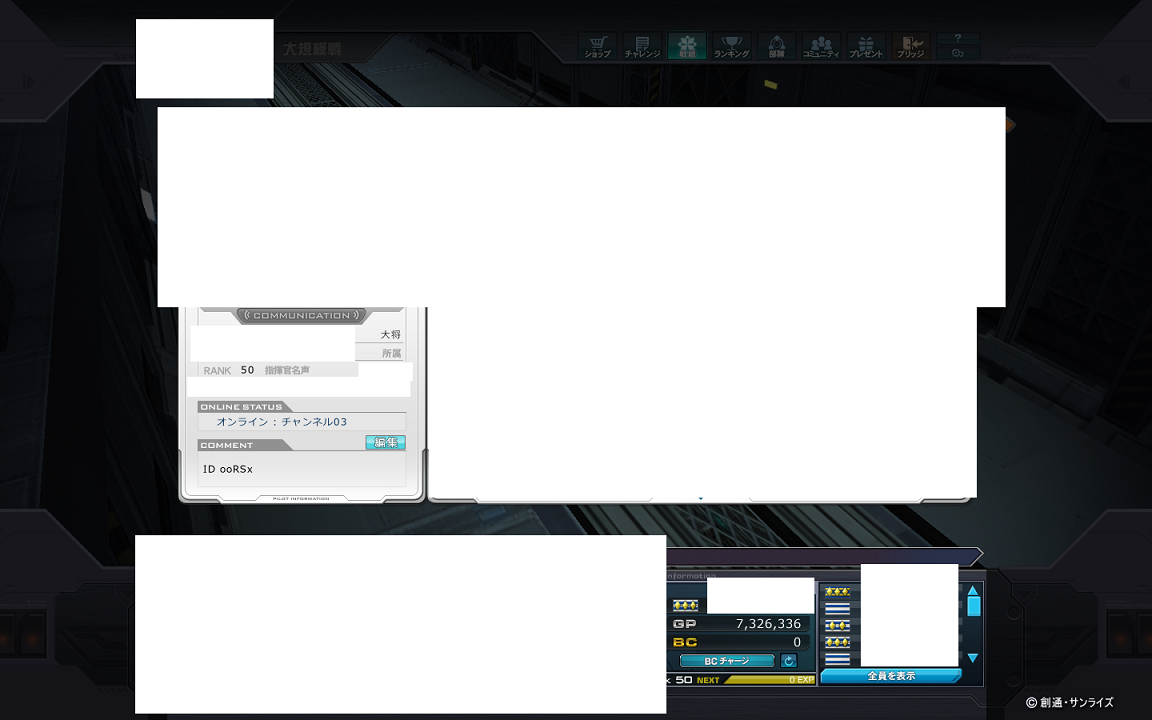Open the ショップ shop icon
The width and height of the screenshot is (1152, 720).
click(x=597, y=46)
